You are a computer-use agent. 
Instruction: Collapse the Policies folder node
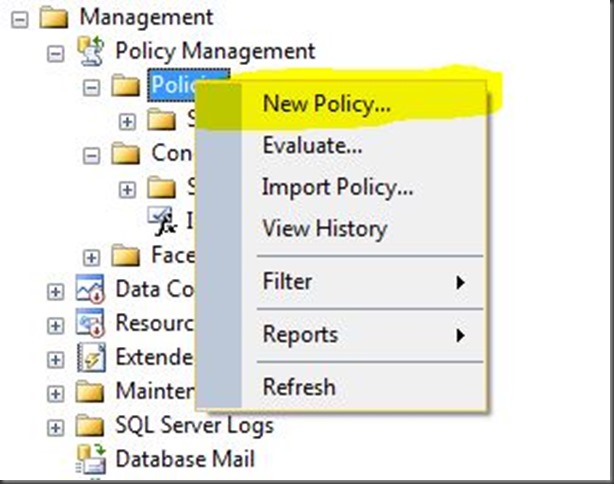click(x=92, y=87)
